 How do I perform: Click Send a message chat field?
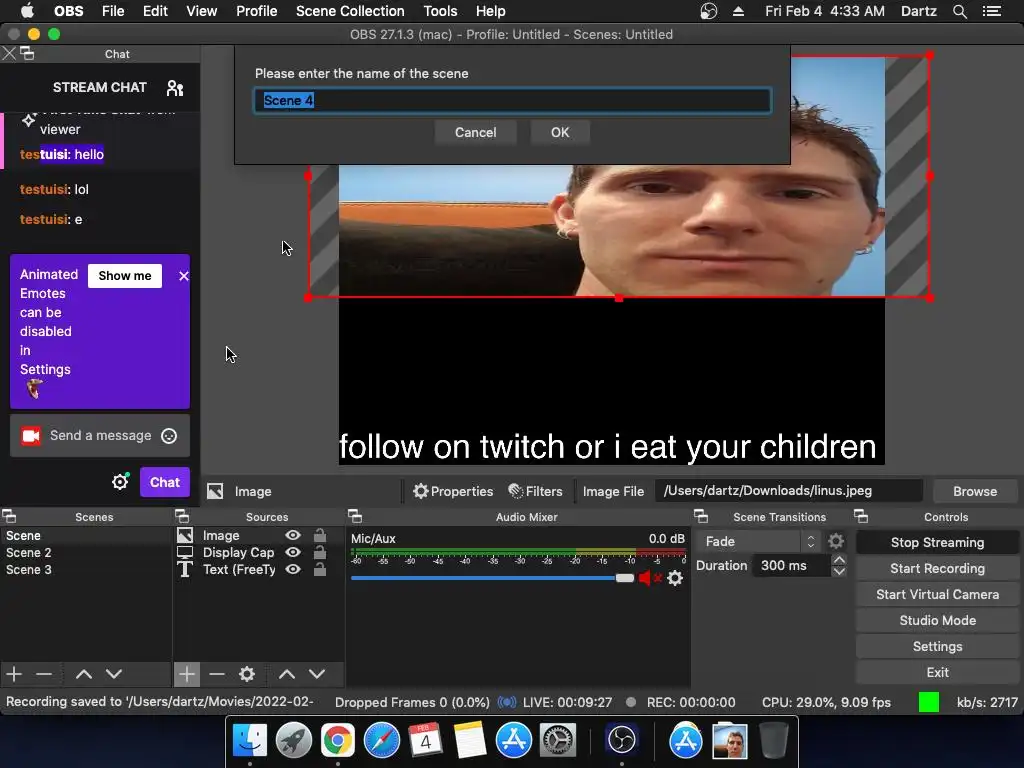click(101, 436)
